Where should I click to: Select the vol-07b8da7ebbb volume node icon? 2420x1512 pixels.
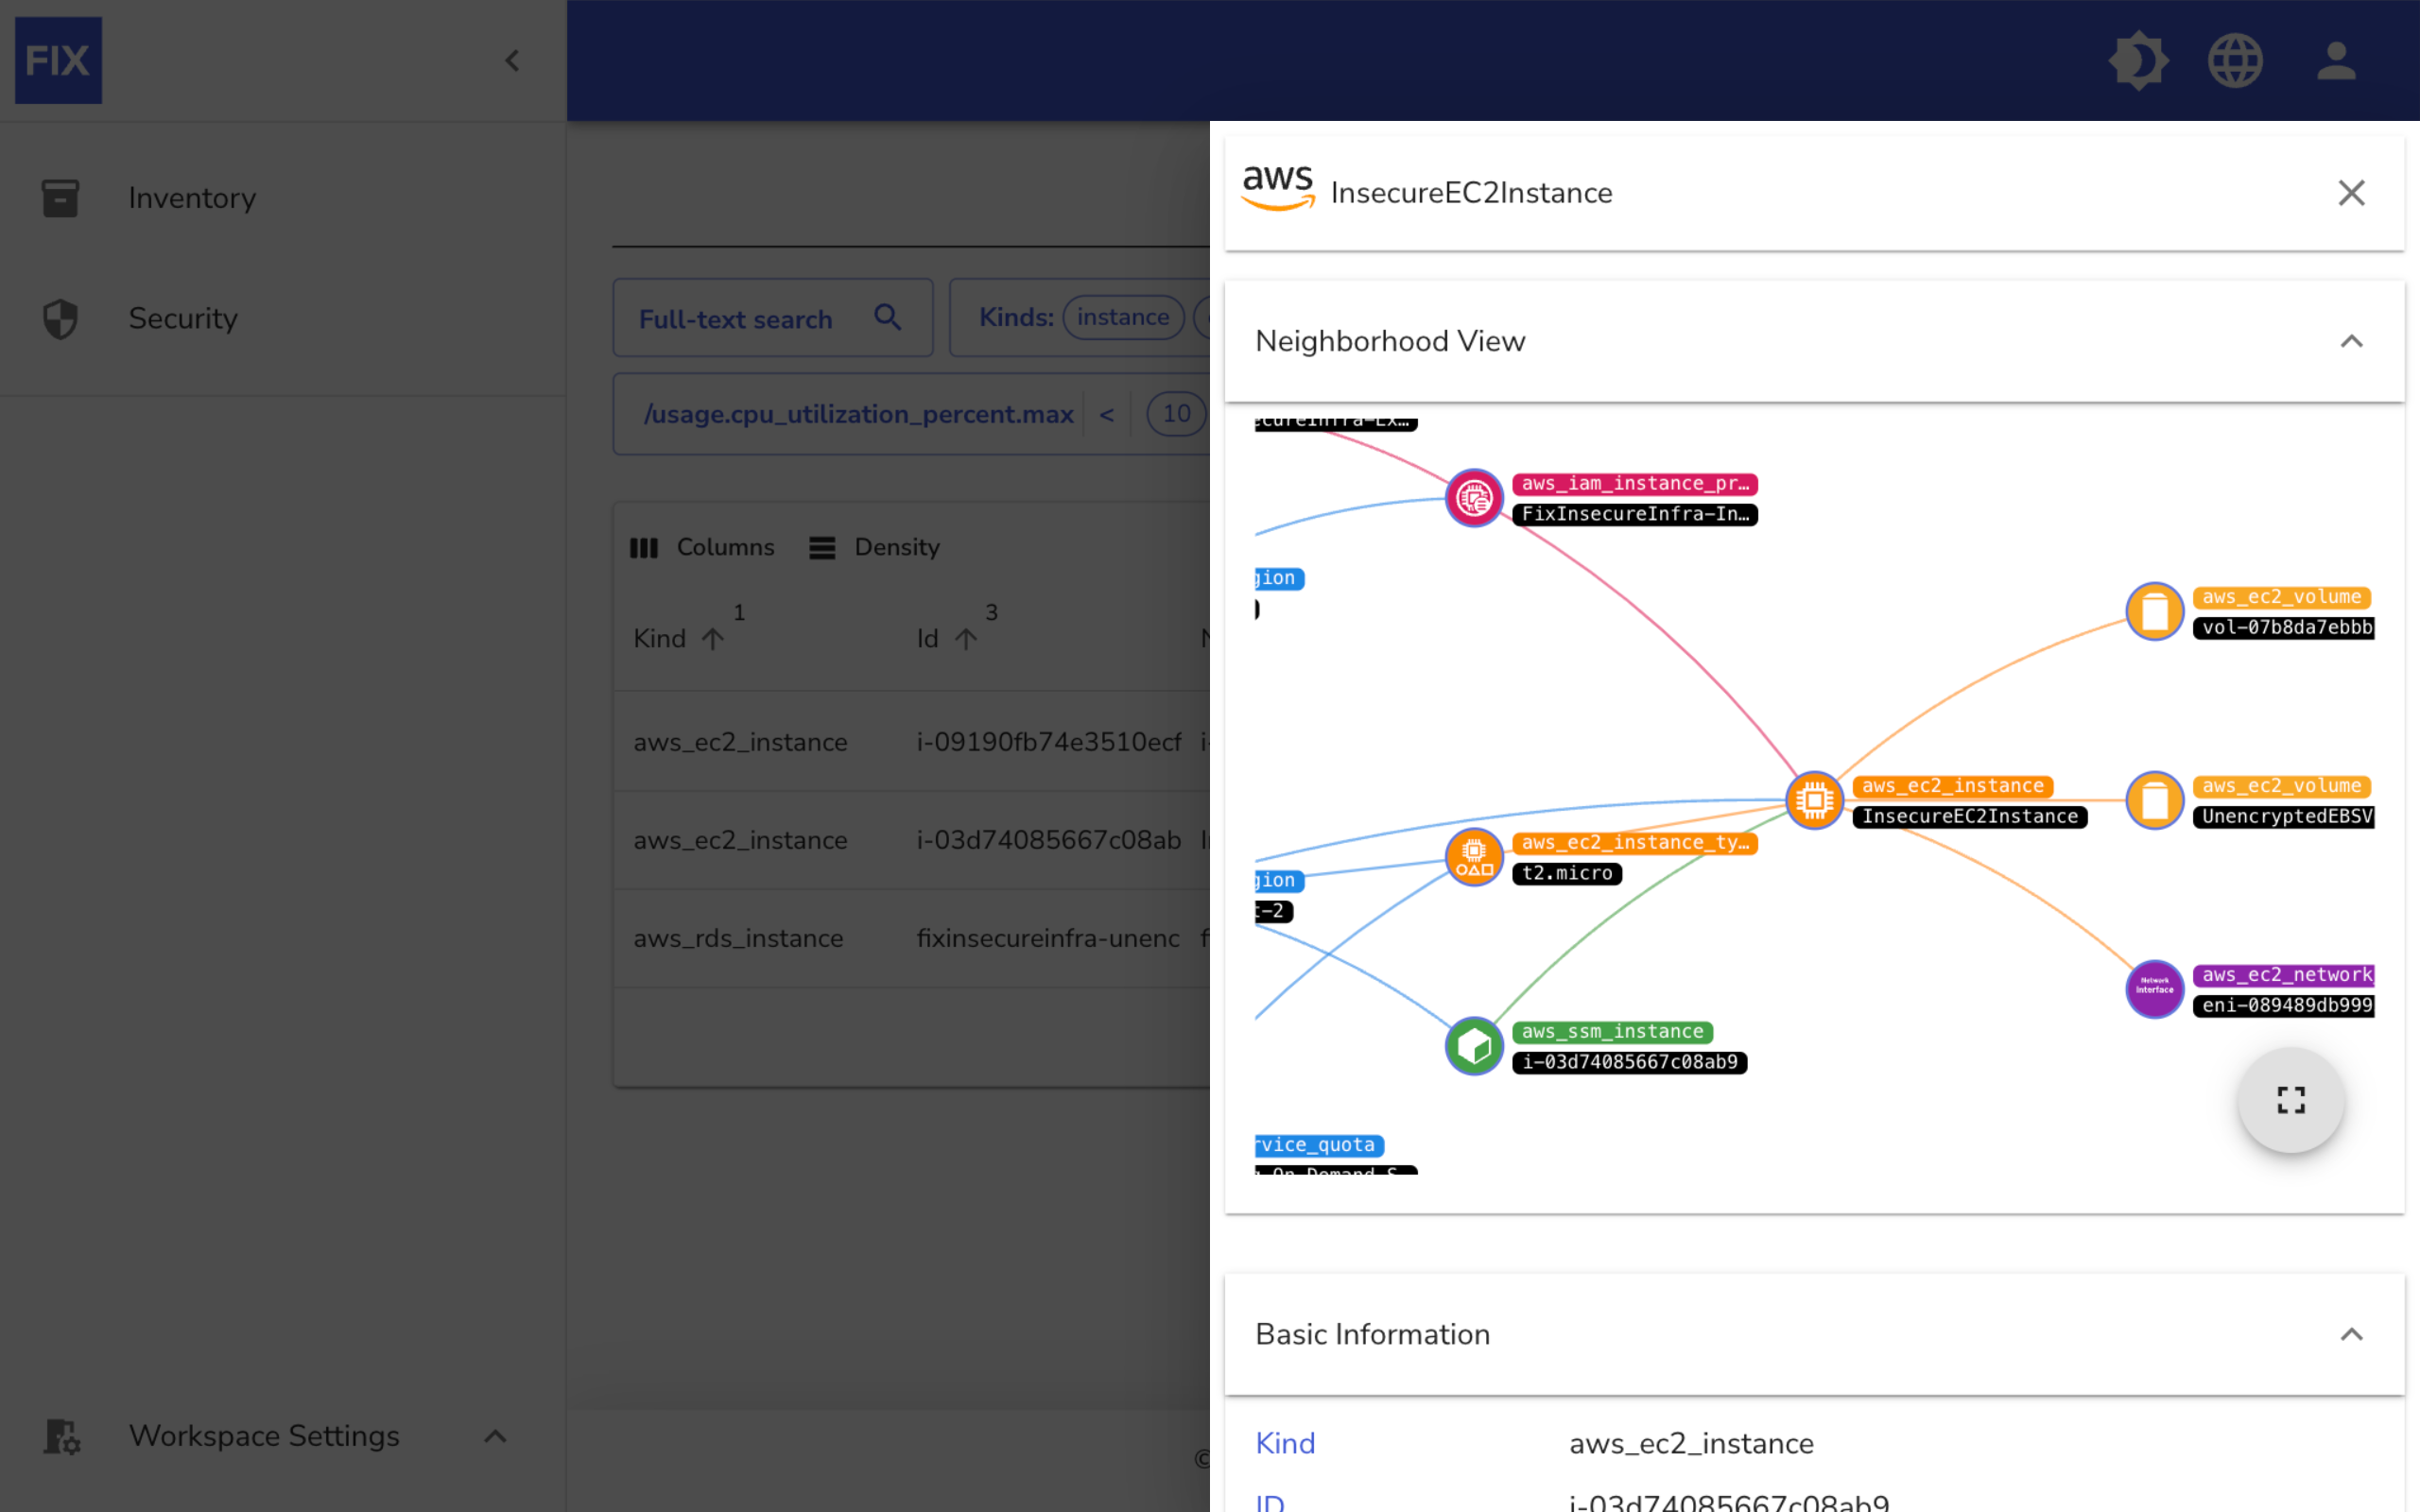point(2154,611)
